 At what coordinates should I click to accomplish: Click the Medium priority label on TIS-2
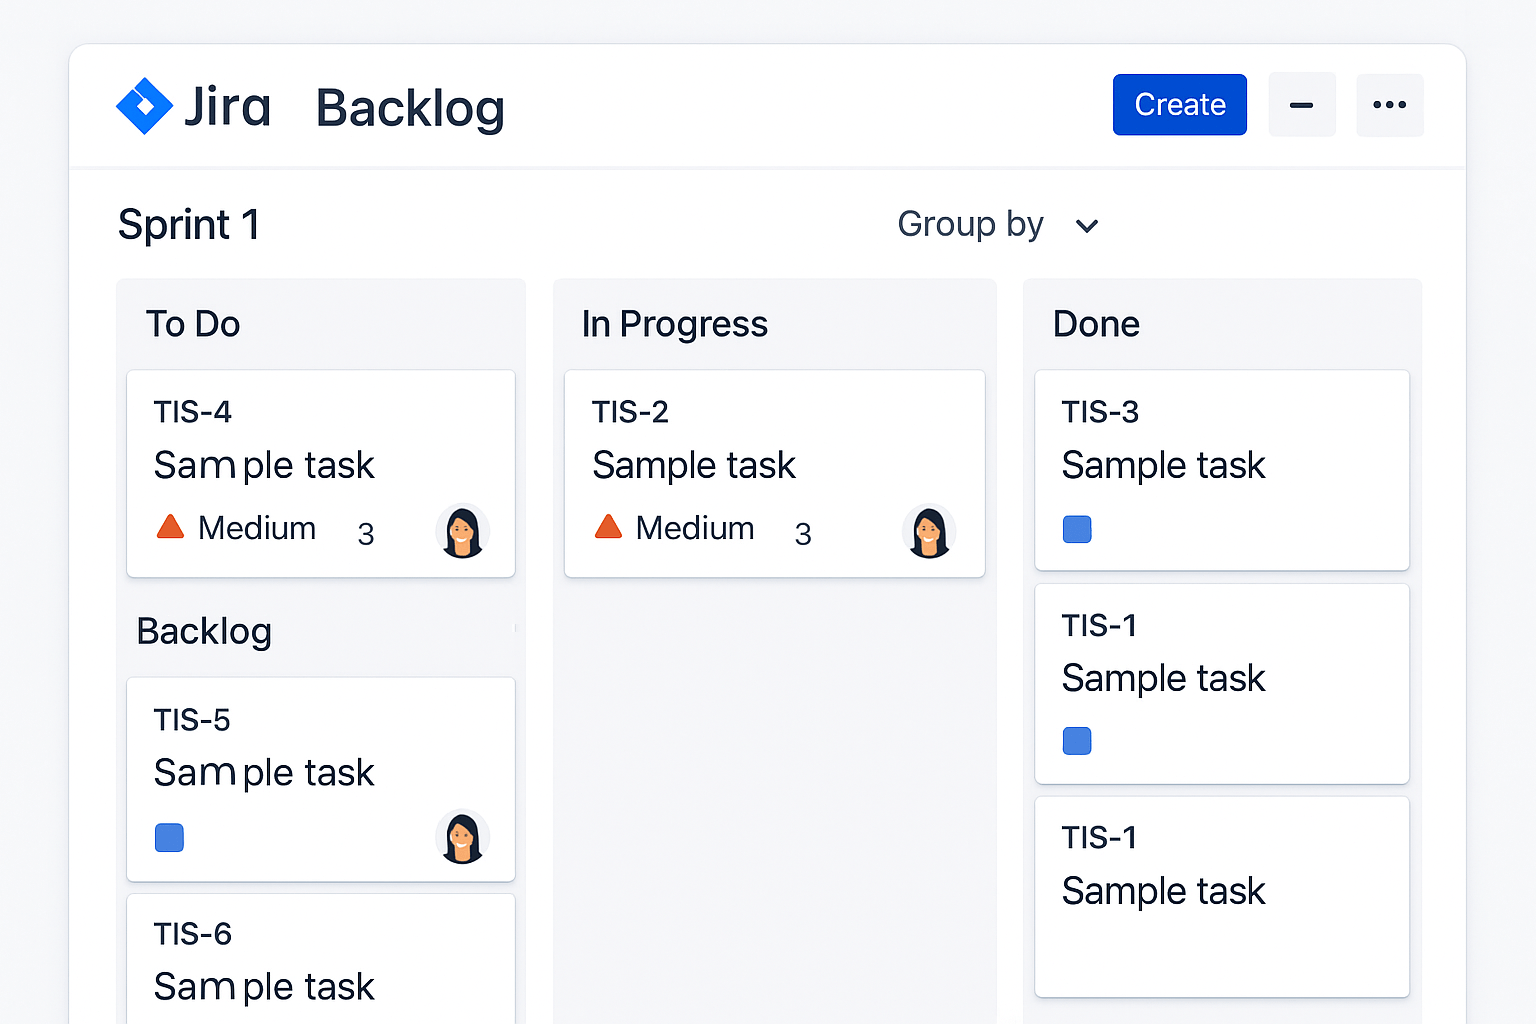[x=695, y=528]
